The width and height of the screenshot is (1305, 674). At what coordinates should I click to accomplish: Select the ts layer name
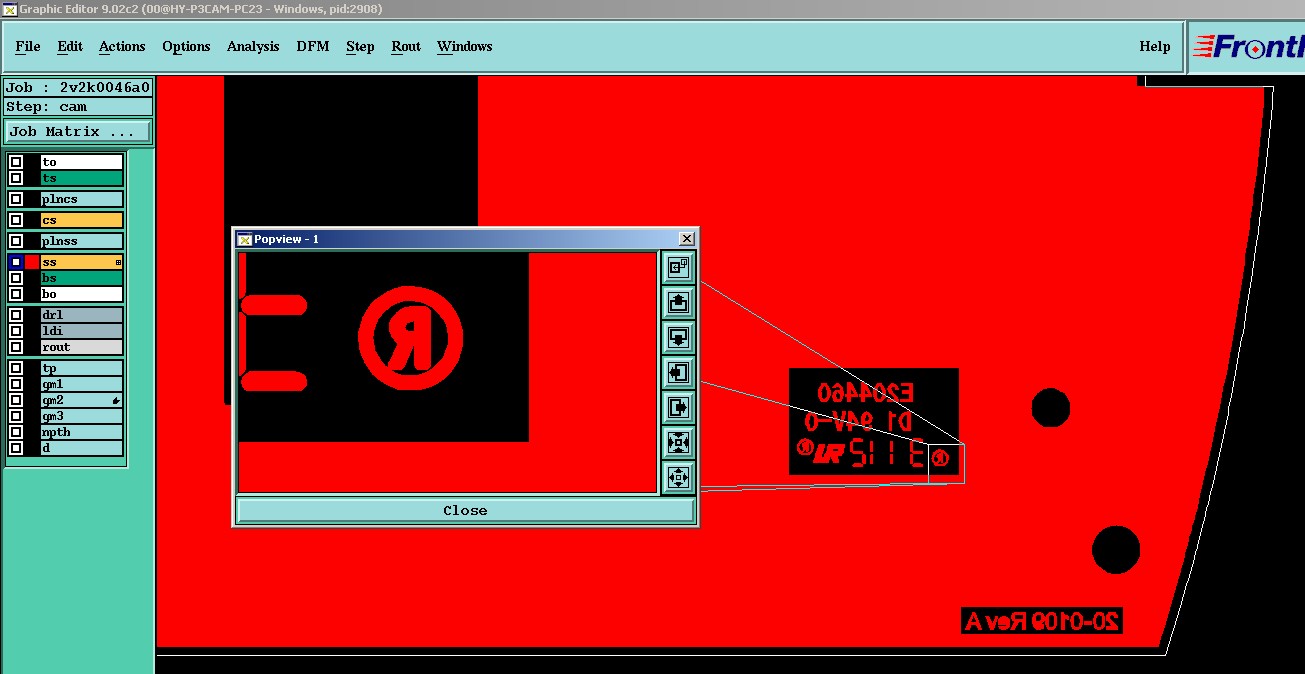tap(82, 178)
